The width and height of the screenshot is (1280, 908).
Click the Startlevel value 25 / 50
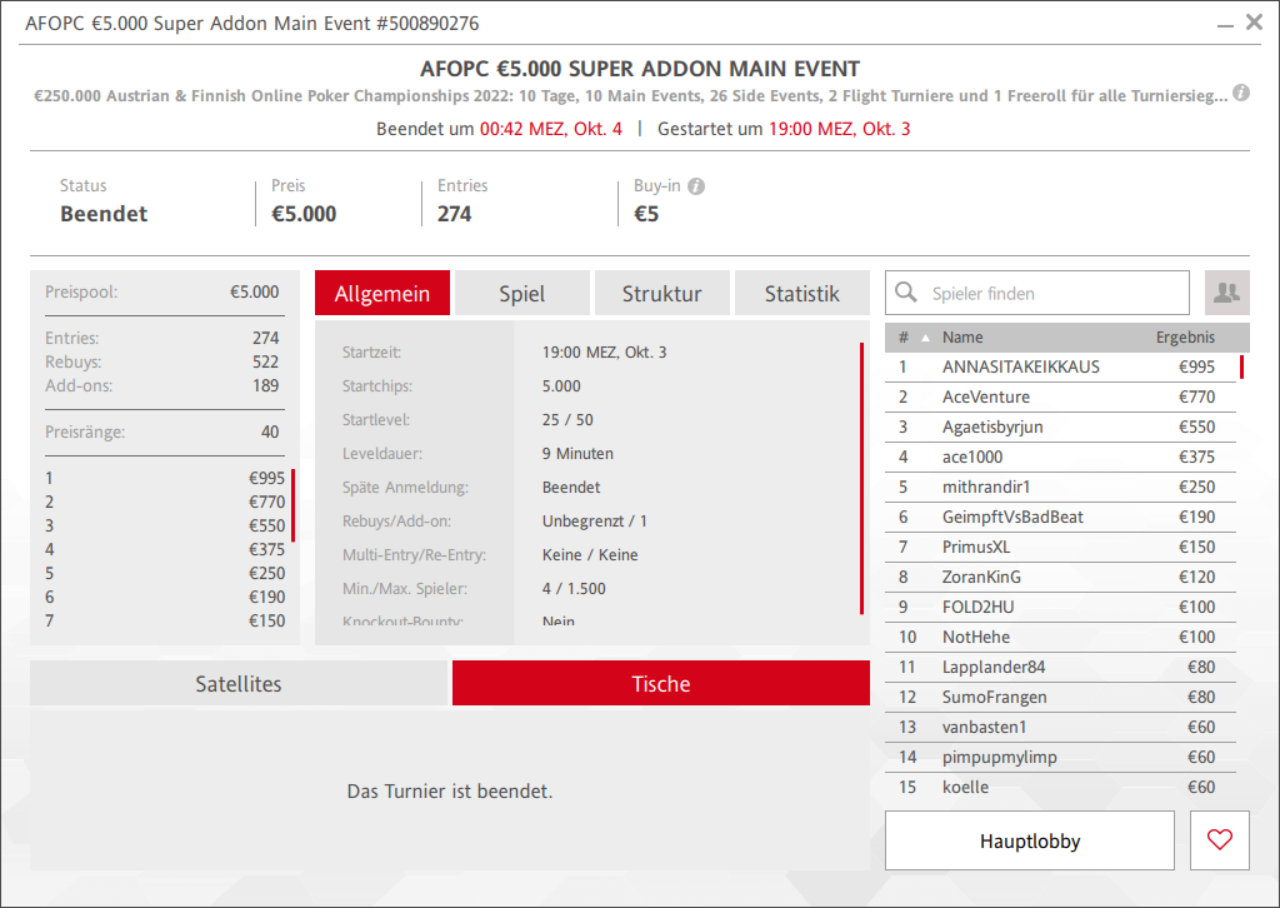tap(567, 420)
